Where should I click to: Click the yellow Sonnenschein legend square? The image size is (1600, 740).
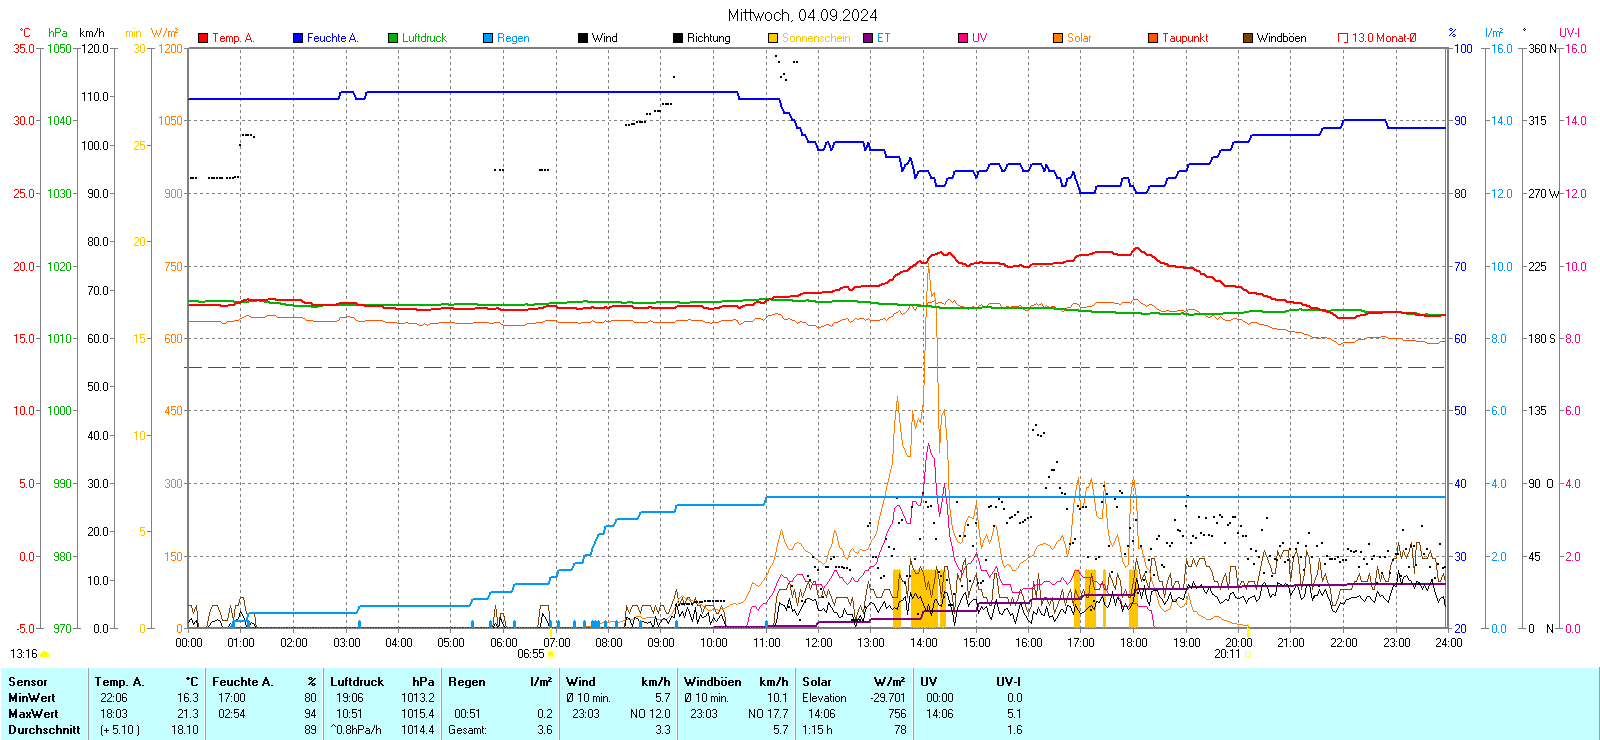click(773, 38)
